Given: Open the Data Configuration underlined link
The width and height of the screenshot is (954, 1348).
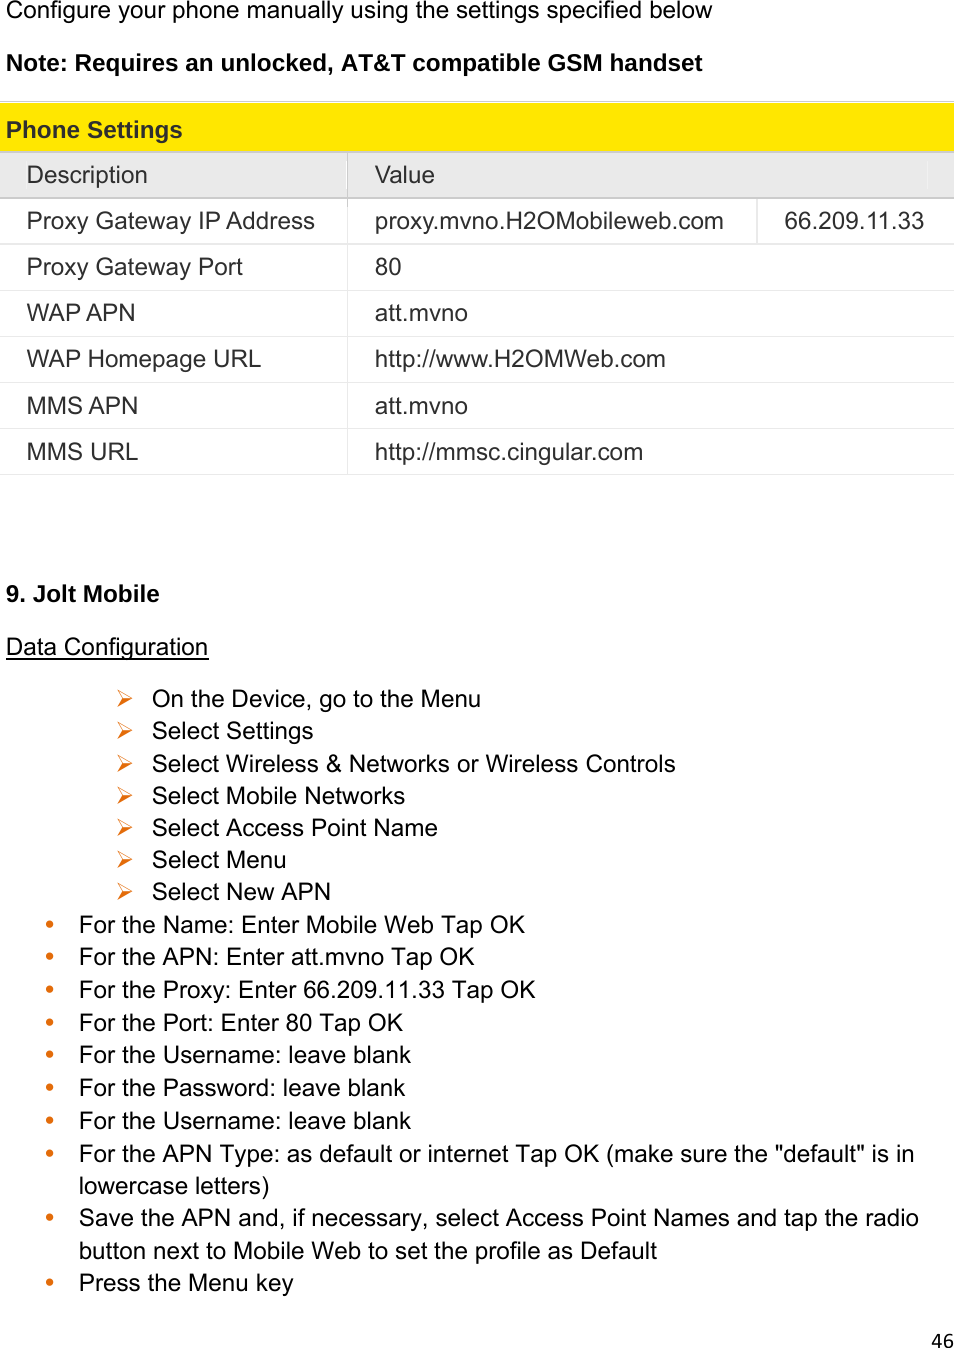Looking at the screenshot, I should pos(107,647).
